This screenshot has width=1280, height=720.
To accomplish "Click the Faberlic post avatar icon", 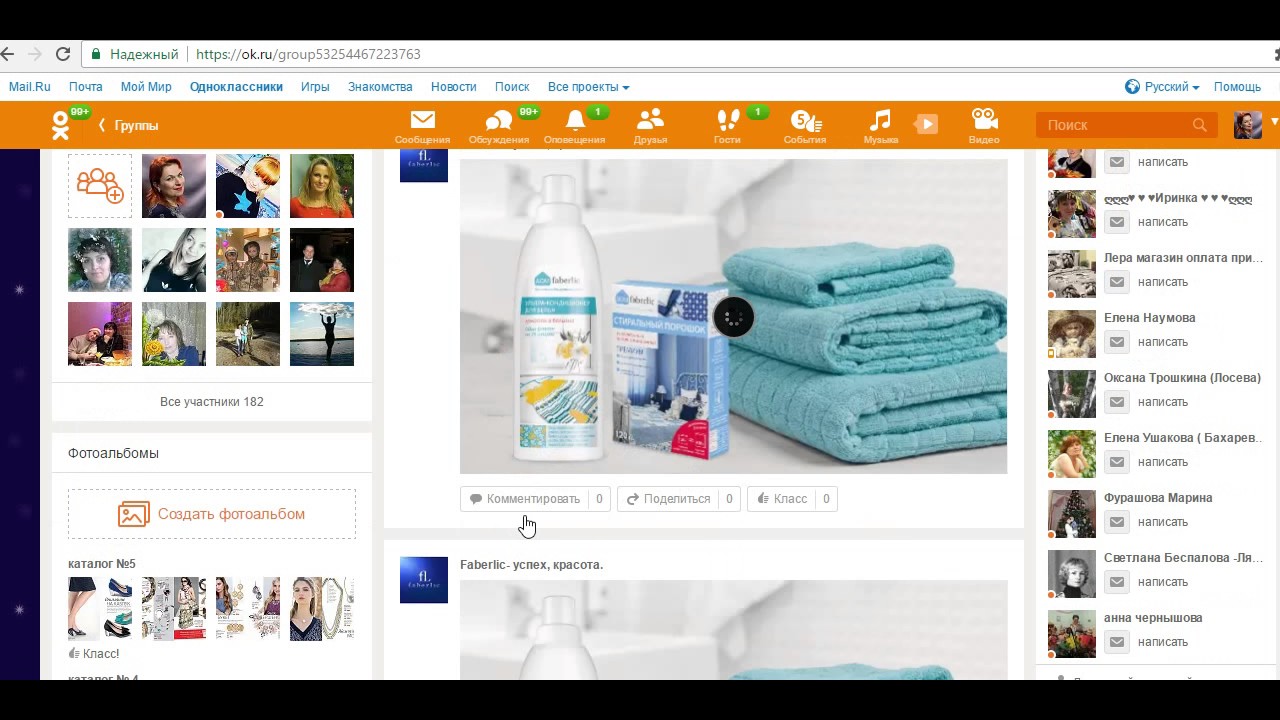I will 424,580.
